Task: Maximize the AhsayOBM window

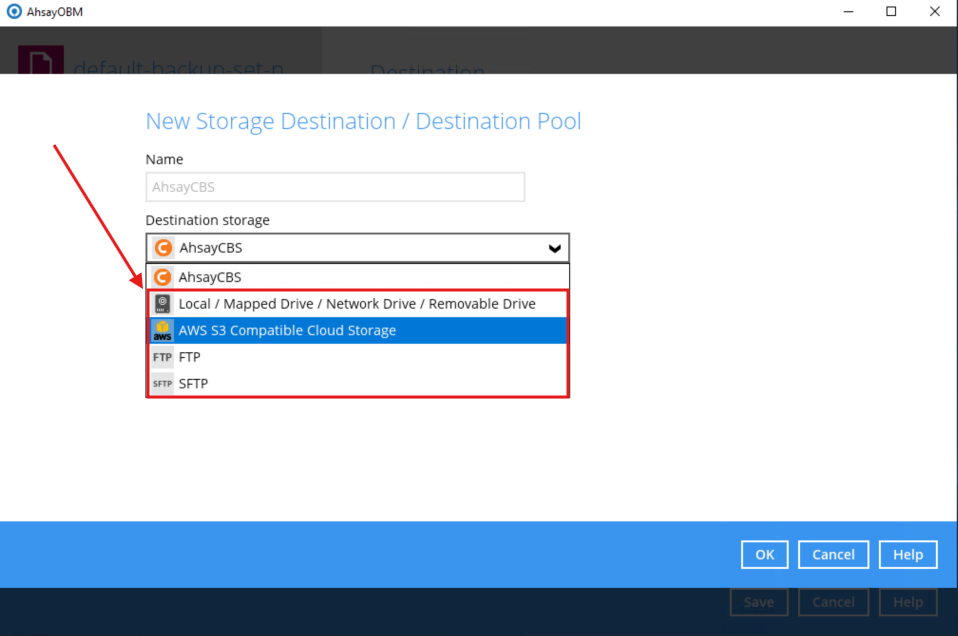Action: pos(891,12)
